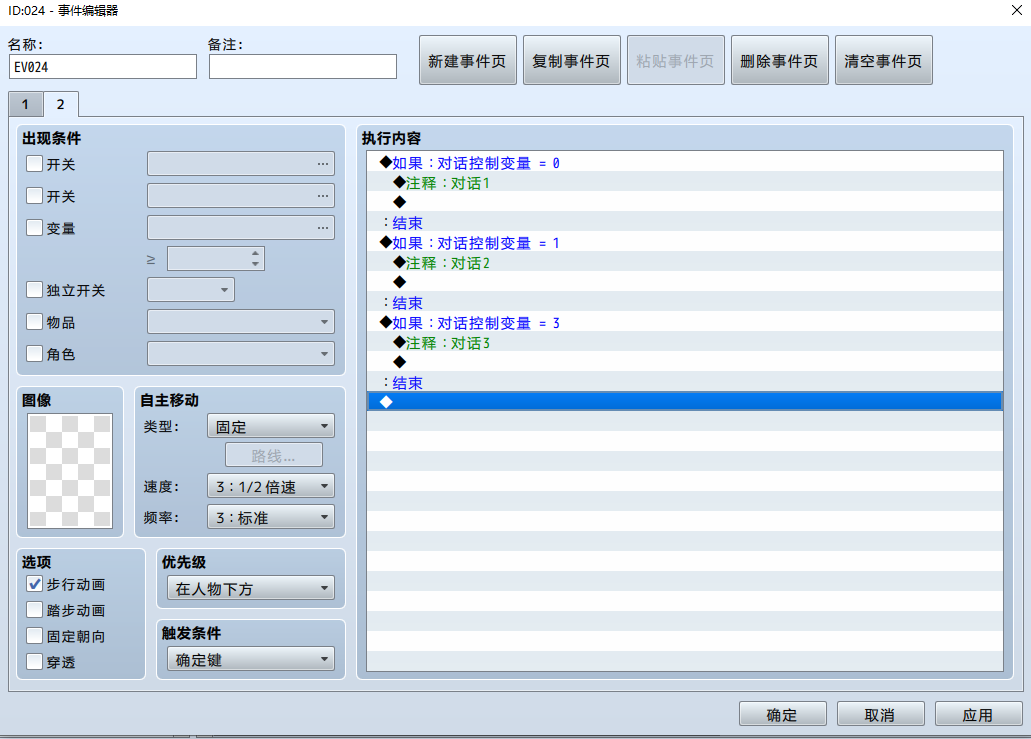Image resolution: width=1031 pixels, height=739 pixels.
Task: Select the line 注释：对话2
Action: 684,262
